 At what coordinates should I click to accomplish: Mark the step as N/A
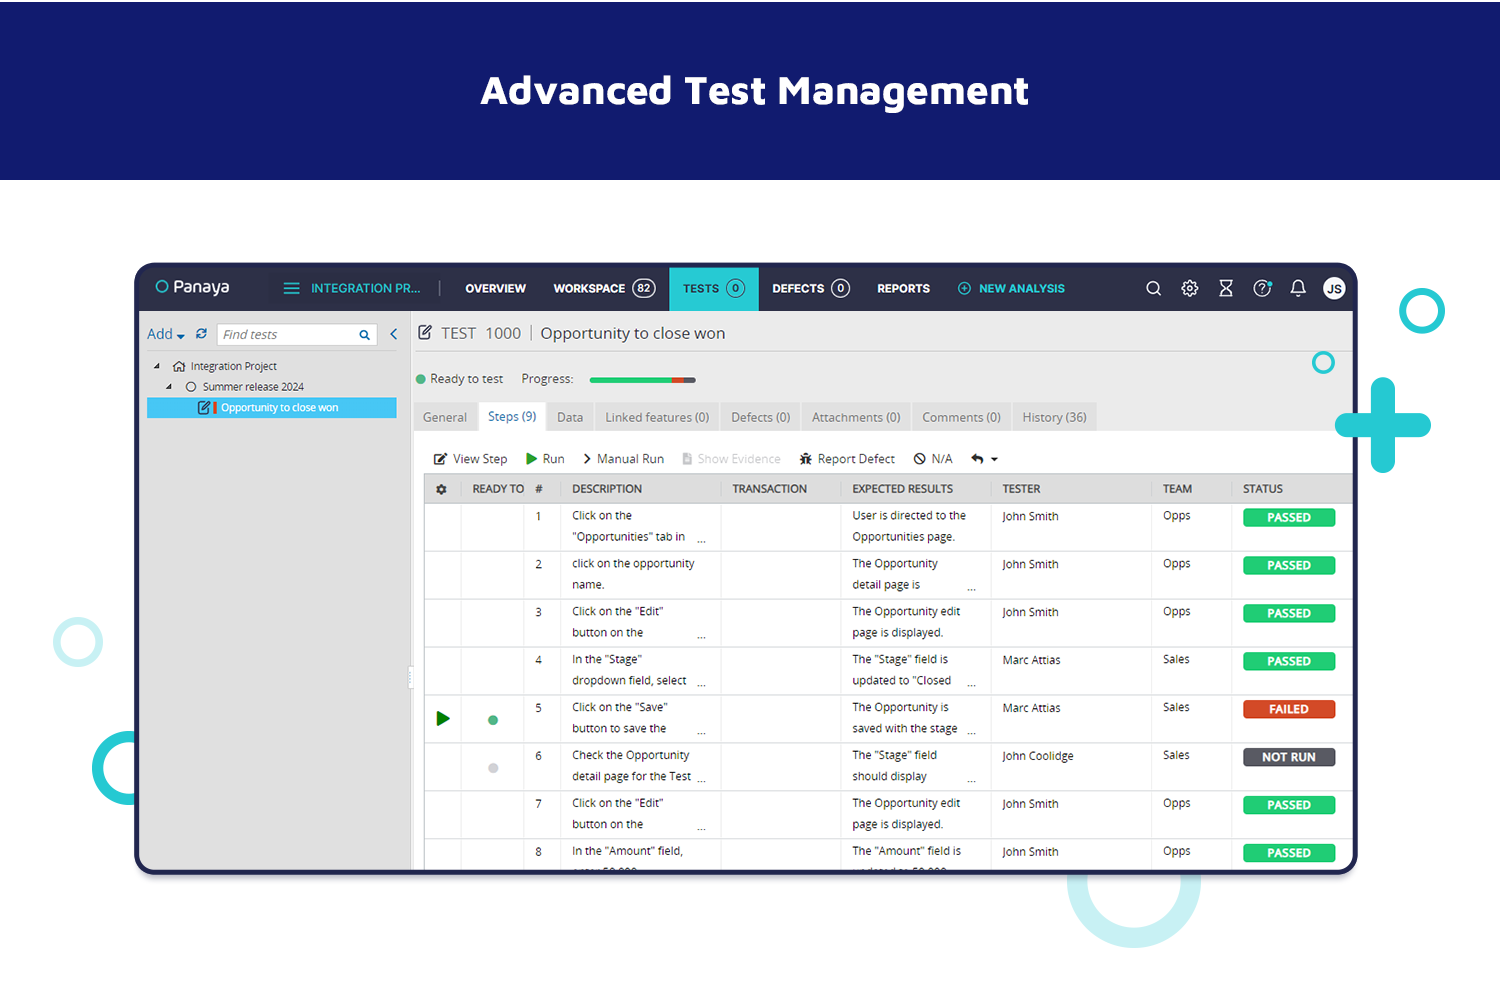933,459
